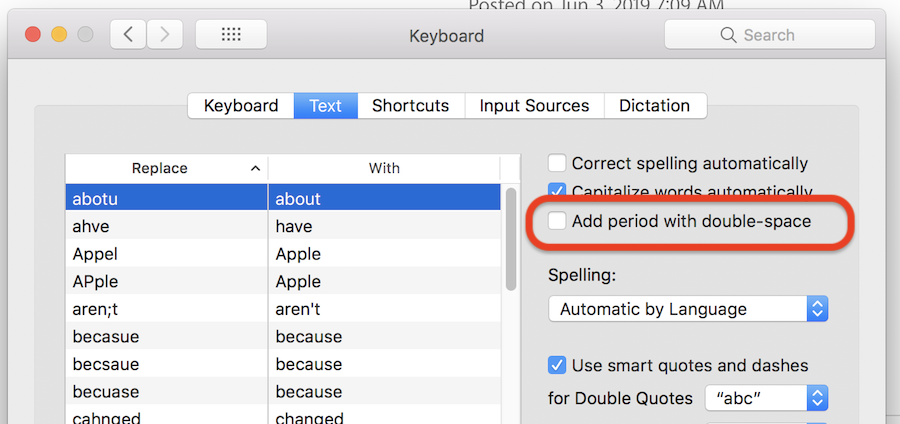Click the Replace column sort arrow
900x424 pixels.
coord(256,168)
